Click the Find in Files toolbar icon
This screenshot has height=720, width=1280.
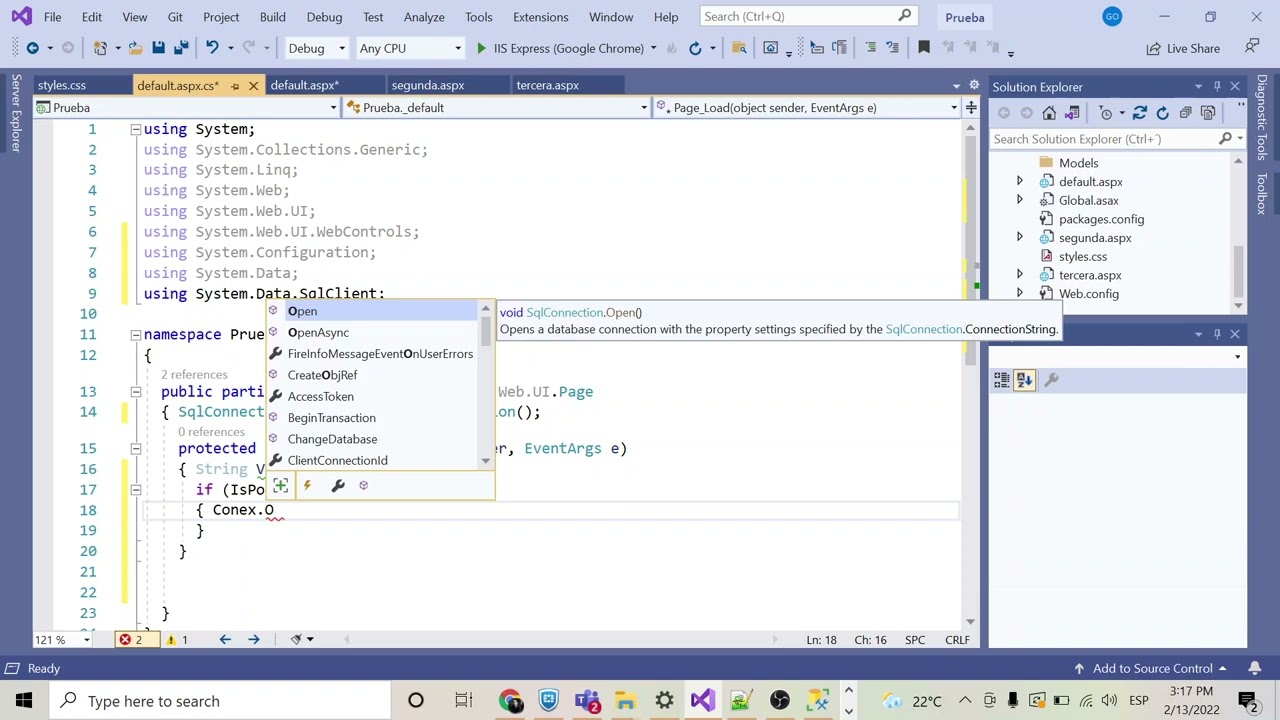739,48
